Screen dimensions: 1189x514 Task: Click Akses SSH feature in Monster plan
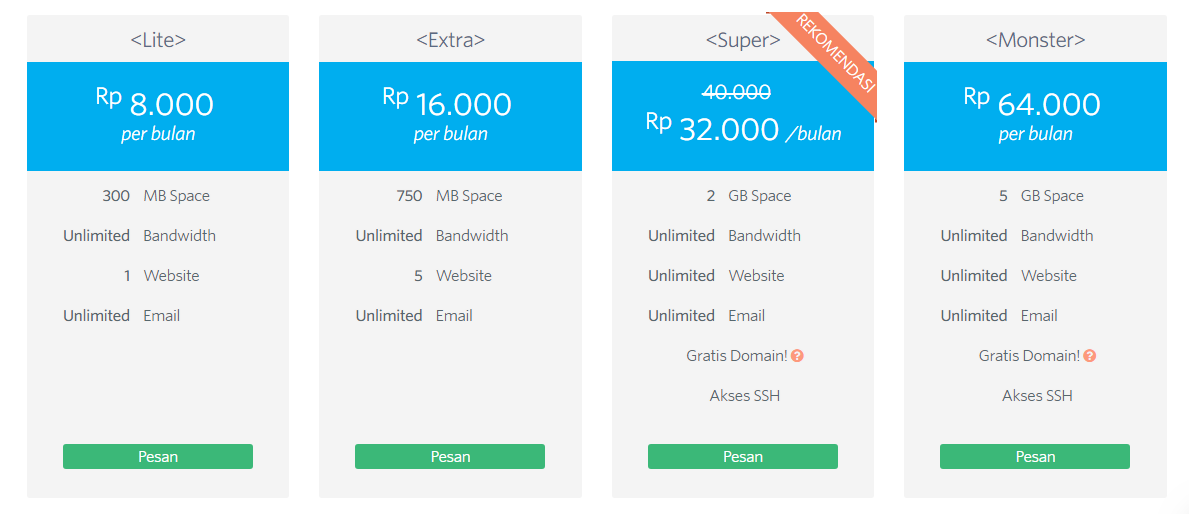point(1037,396)
